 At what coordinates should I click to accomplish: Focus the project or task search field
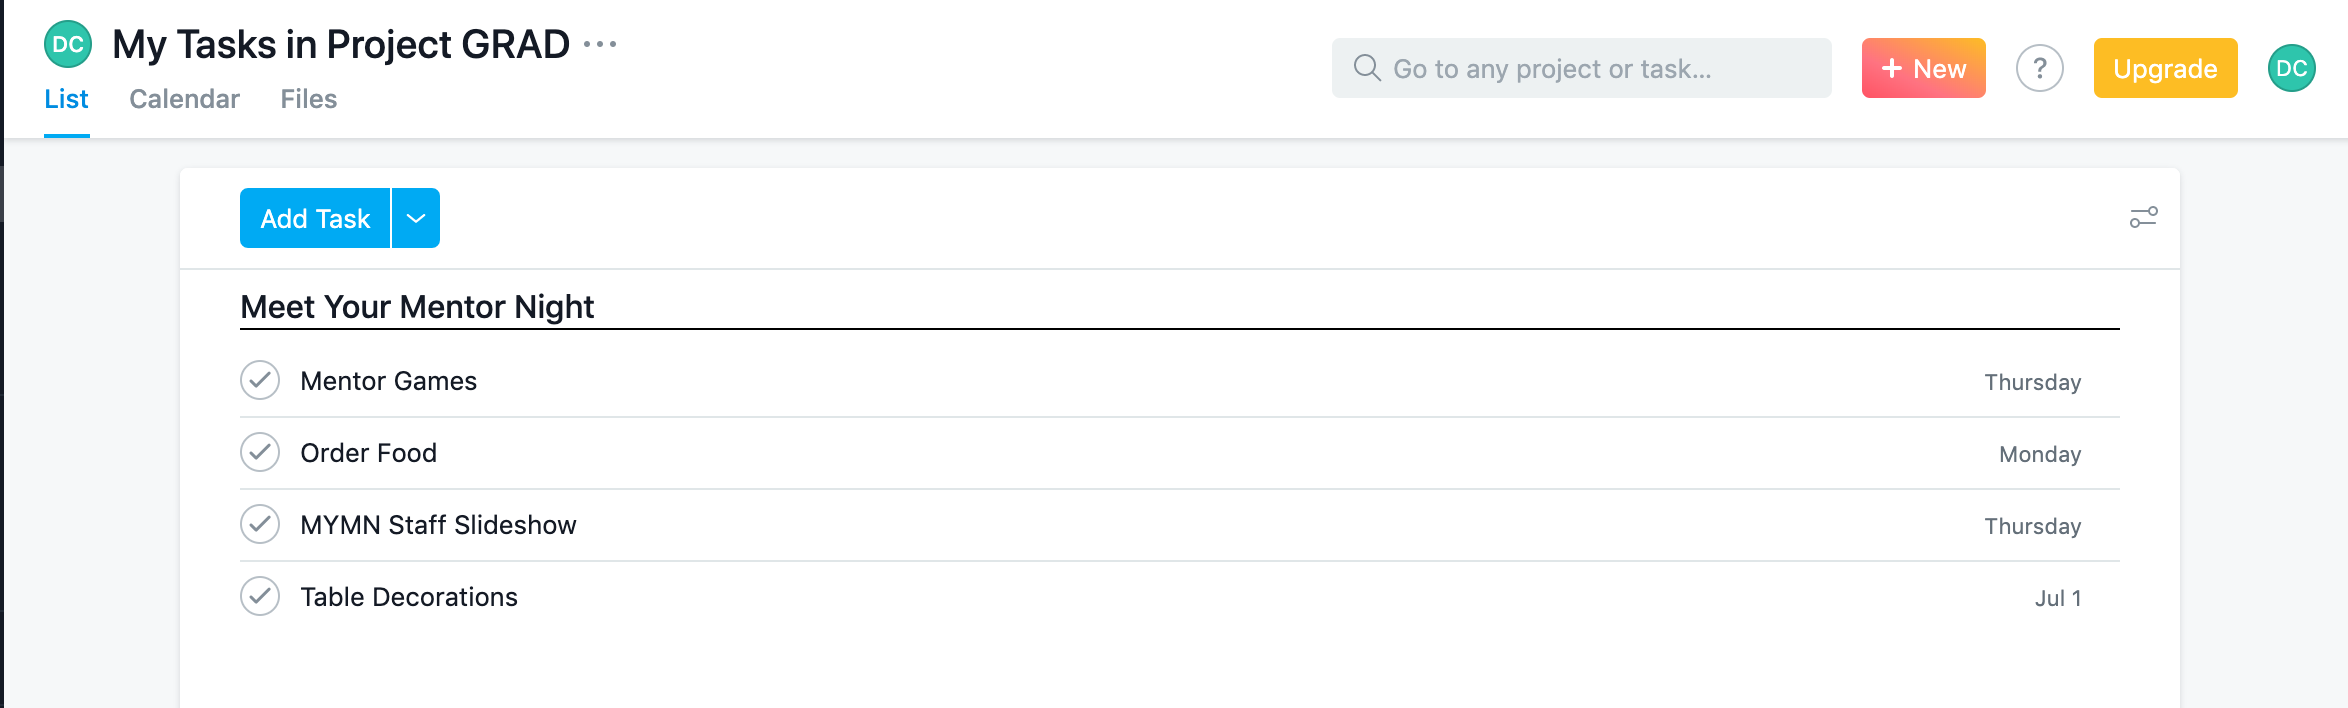coord(1600,68)
